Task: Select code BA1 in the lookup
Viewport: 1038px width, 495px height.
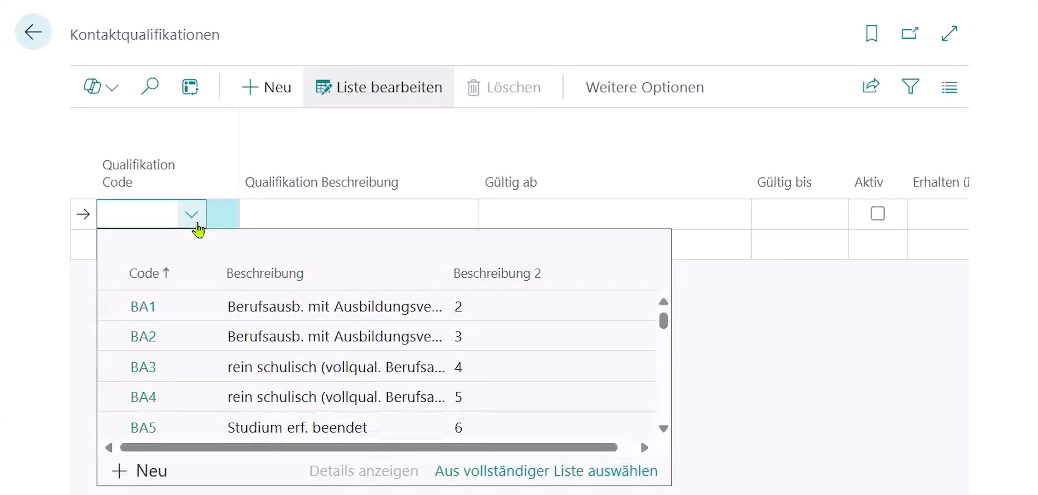Action: pos(143,306)
